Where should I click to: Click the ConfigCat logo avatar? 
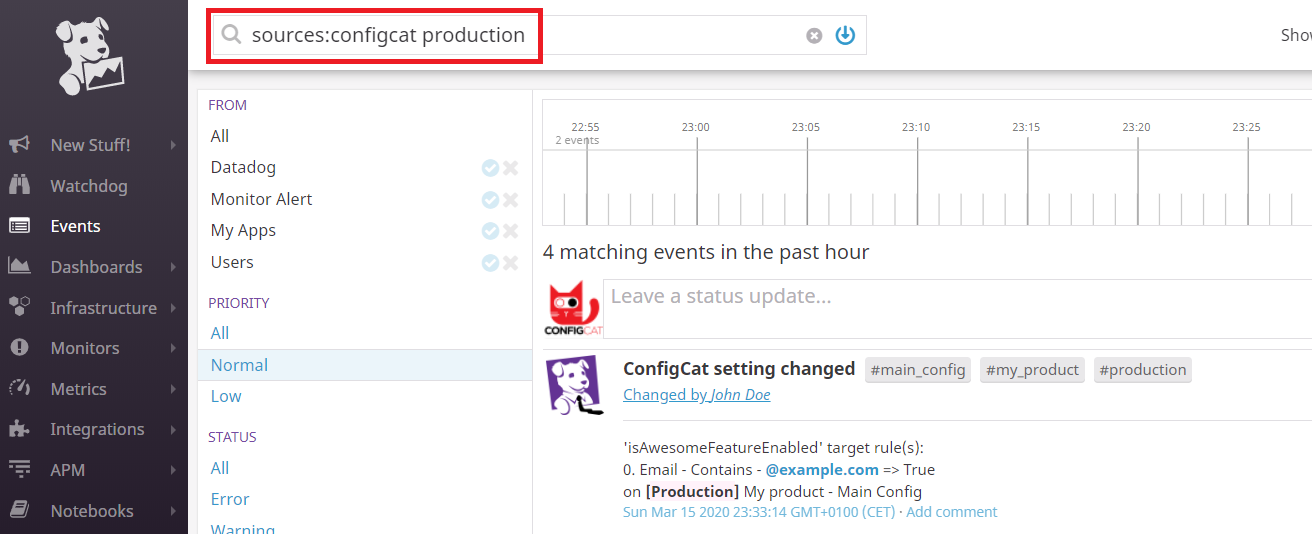(573, 309)
